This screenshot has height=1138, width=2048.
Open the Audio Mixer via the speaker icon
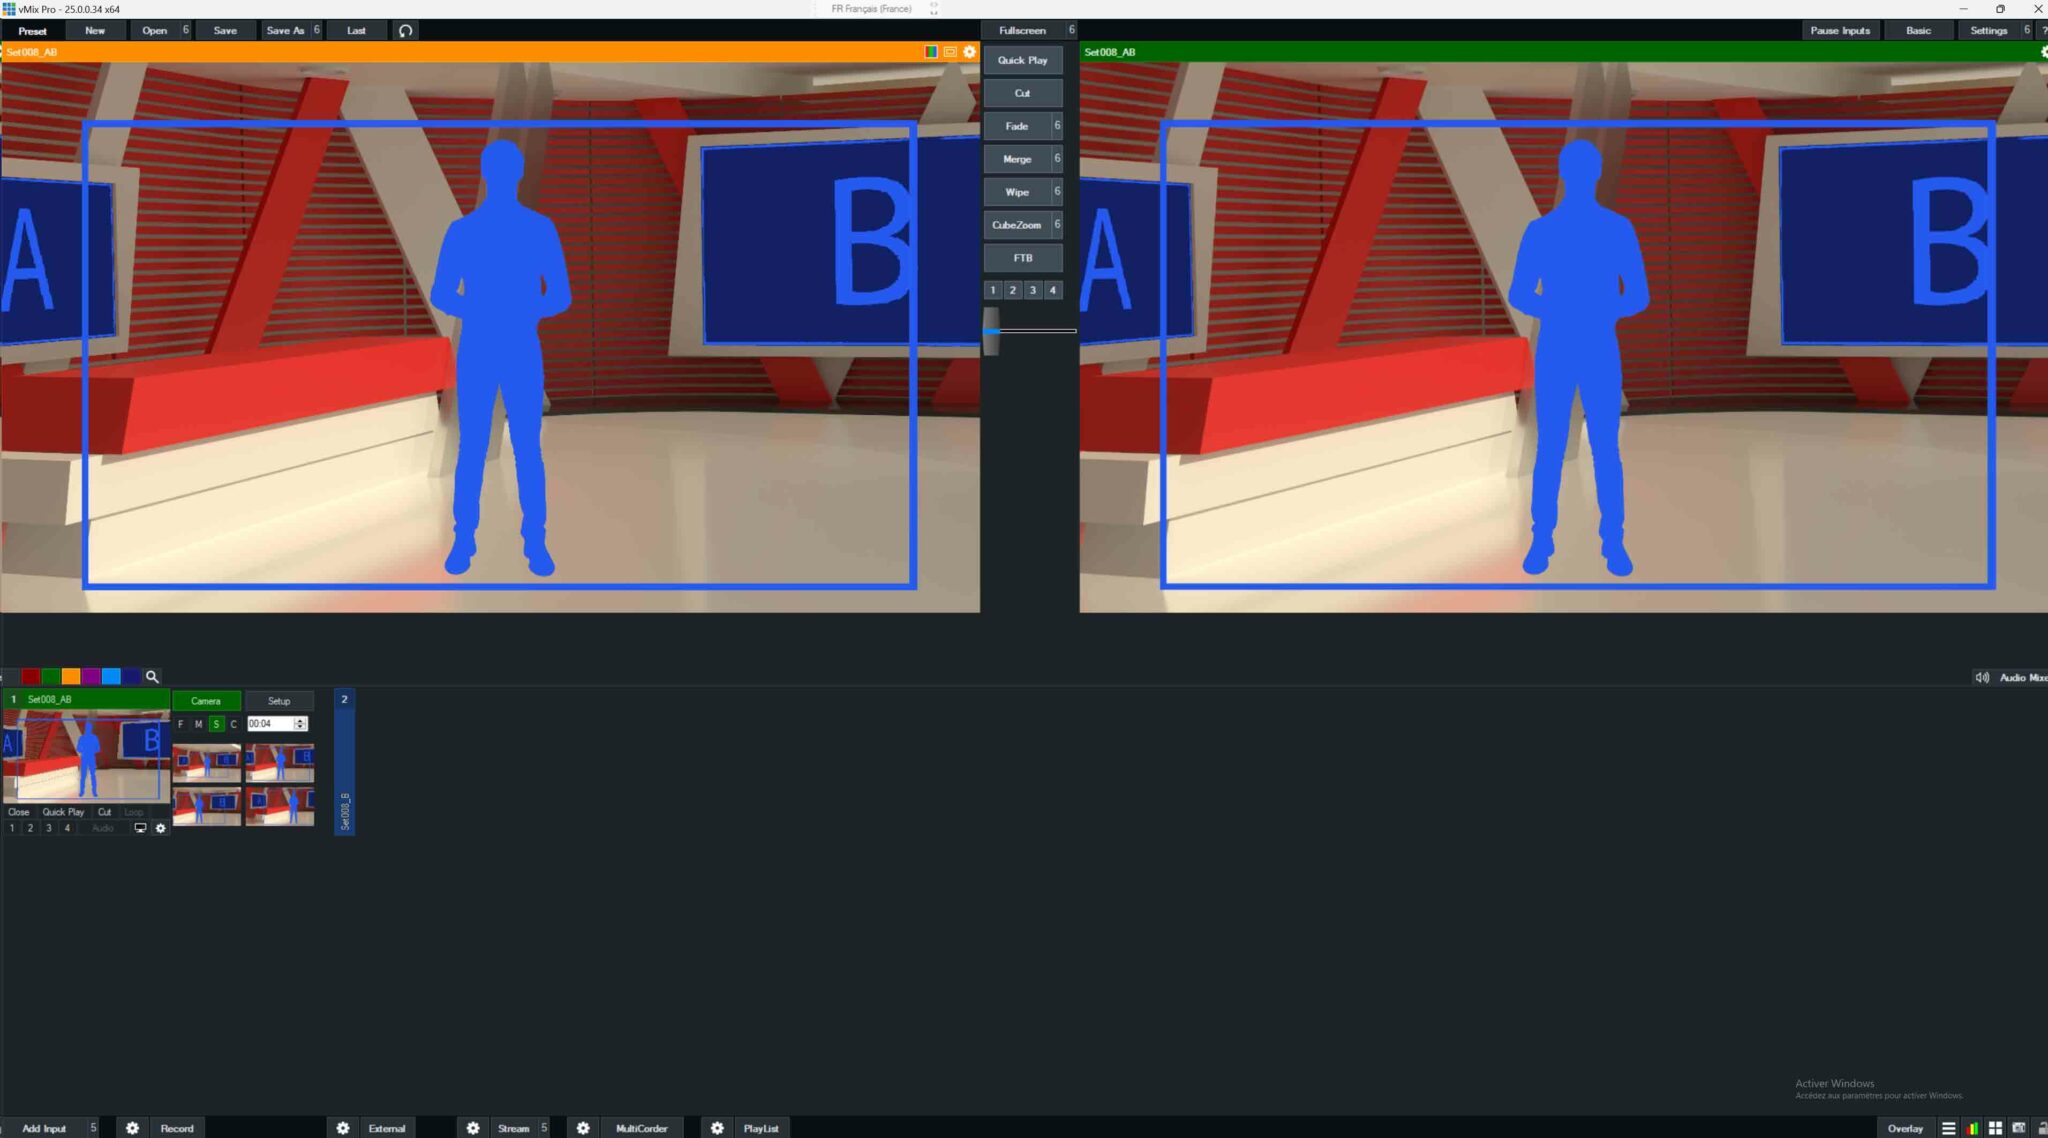(x=1983, y=677)
